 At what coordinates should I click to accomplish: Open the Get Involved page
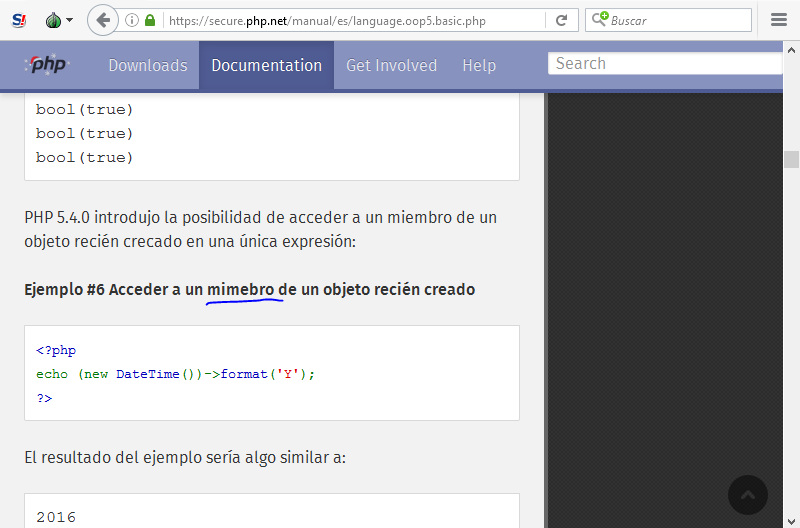click(x=391, y=65)
